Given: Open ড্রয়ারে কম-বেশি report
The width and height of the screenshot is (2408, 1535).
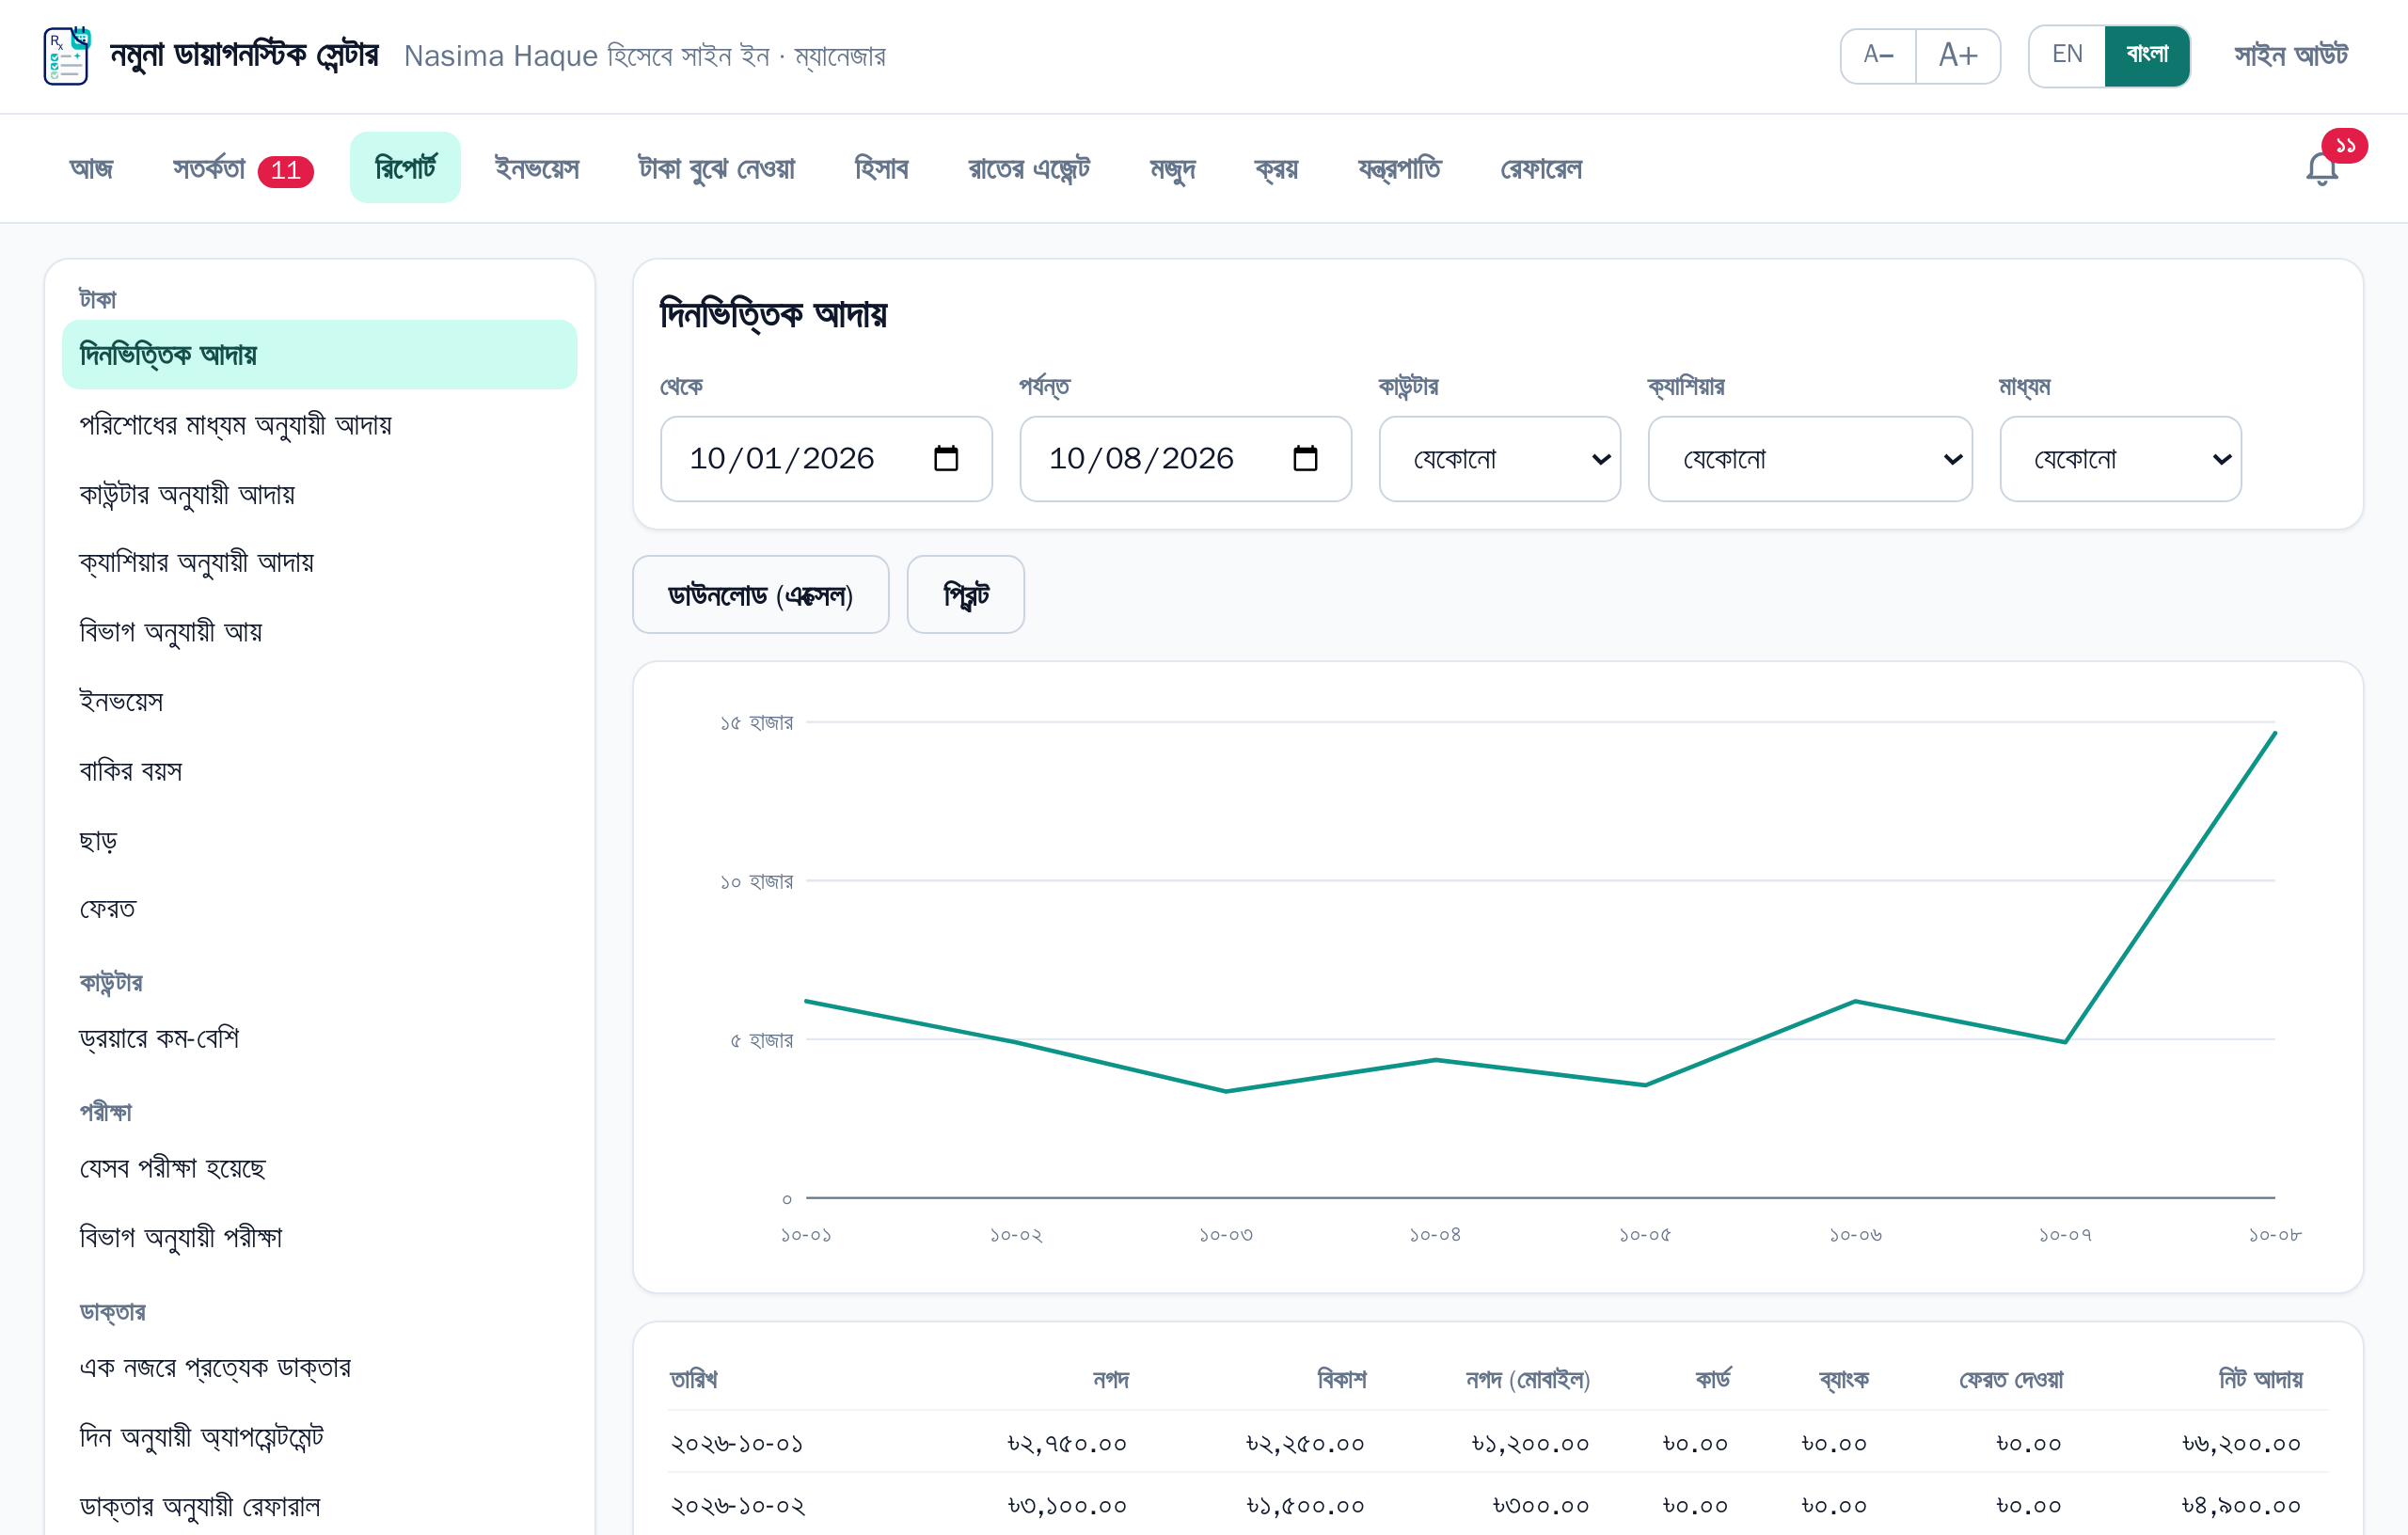Looking at the screenshot, I should coord(319,1038).
